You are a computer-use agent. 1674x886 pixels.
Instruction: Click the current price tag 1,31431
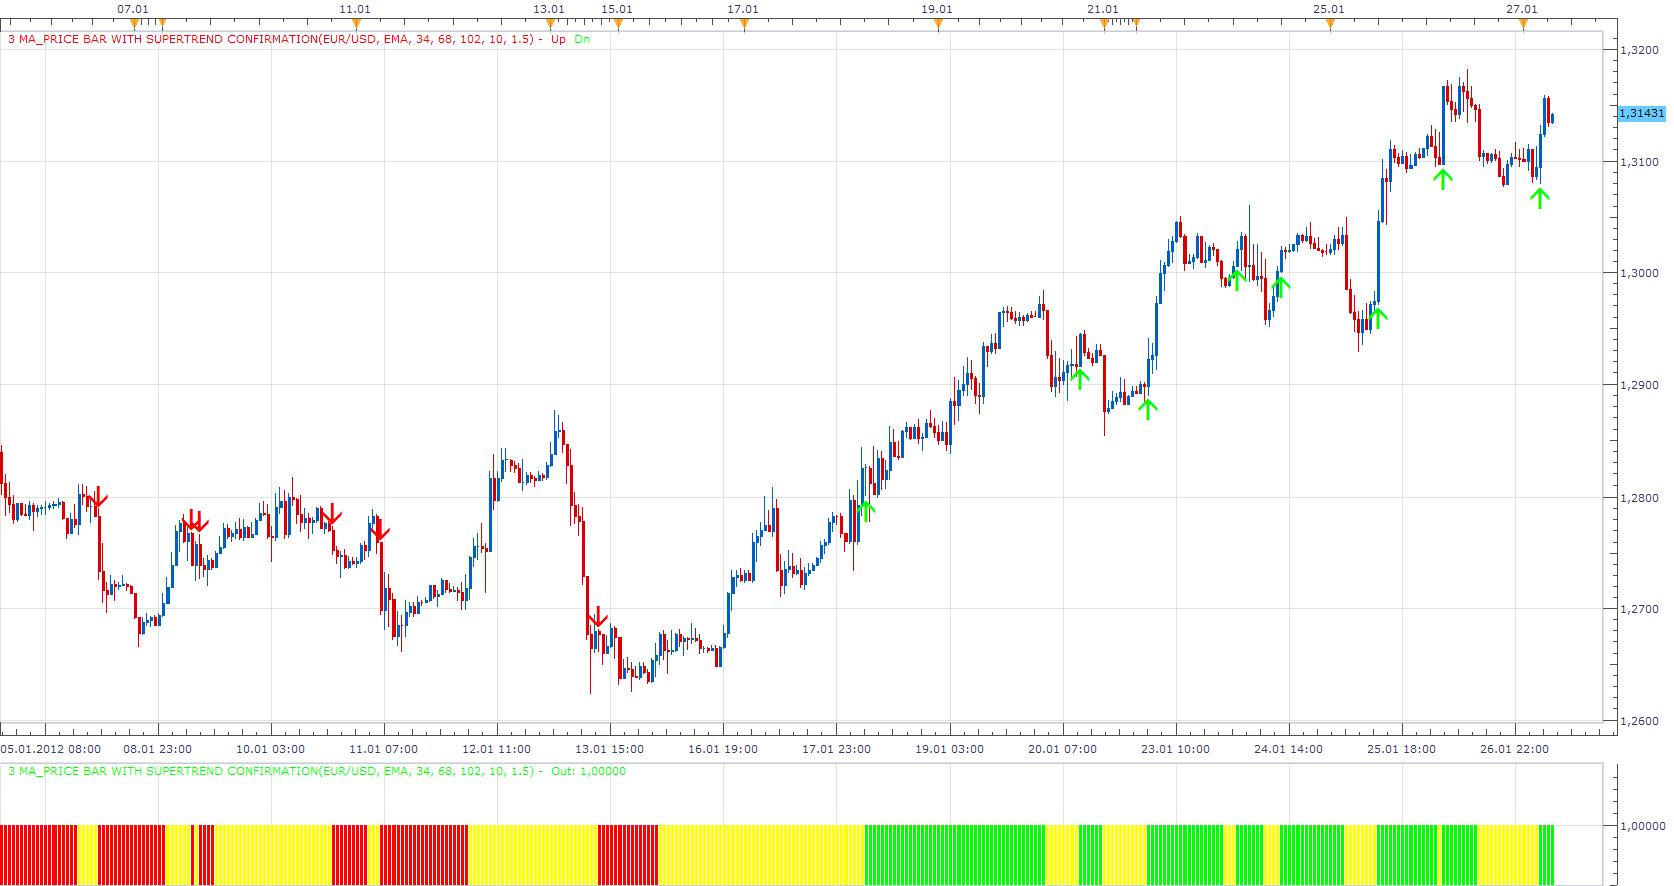(1641, 113)
